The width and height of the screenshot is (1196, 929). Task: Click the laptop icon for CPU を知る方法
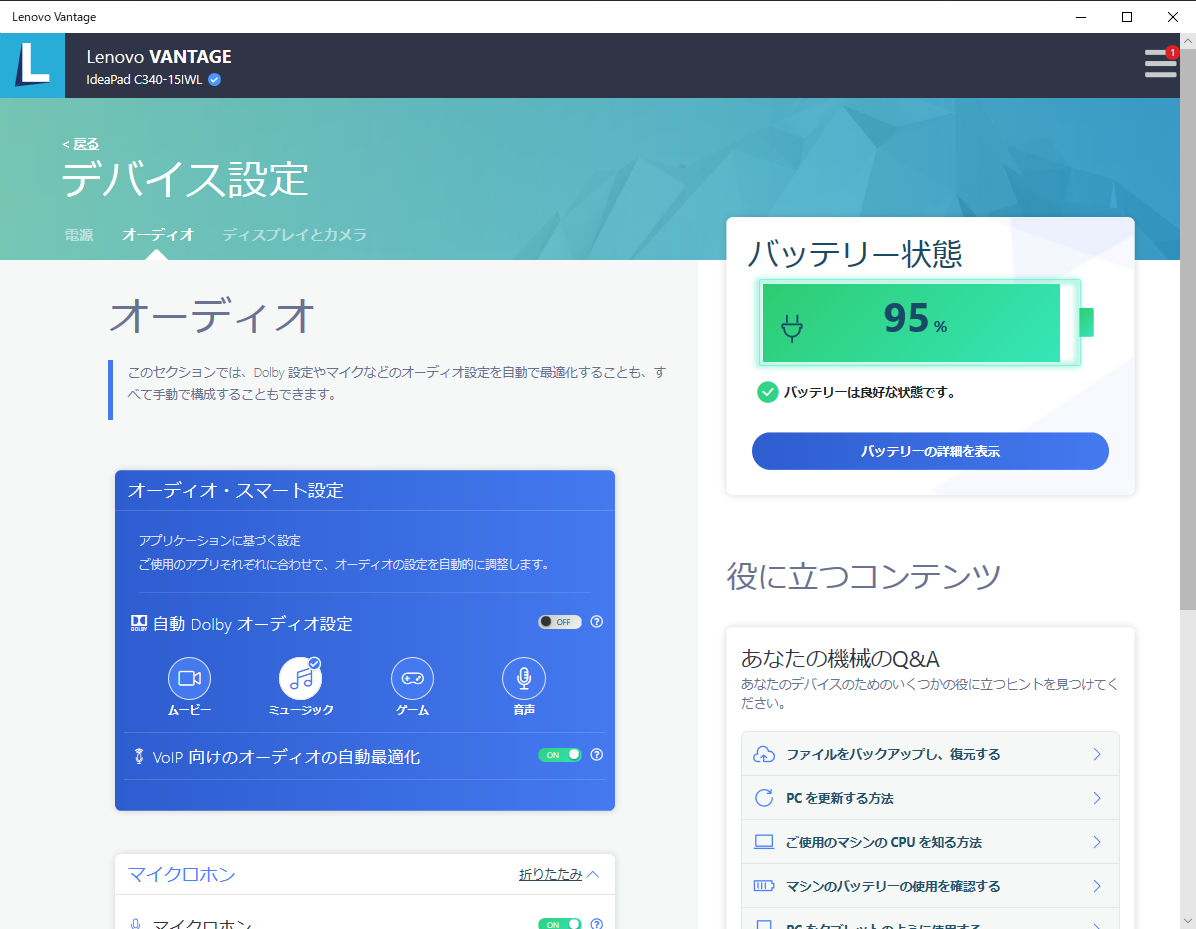pos(764,842)
